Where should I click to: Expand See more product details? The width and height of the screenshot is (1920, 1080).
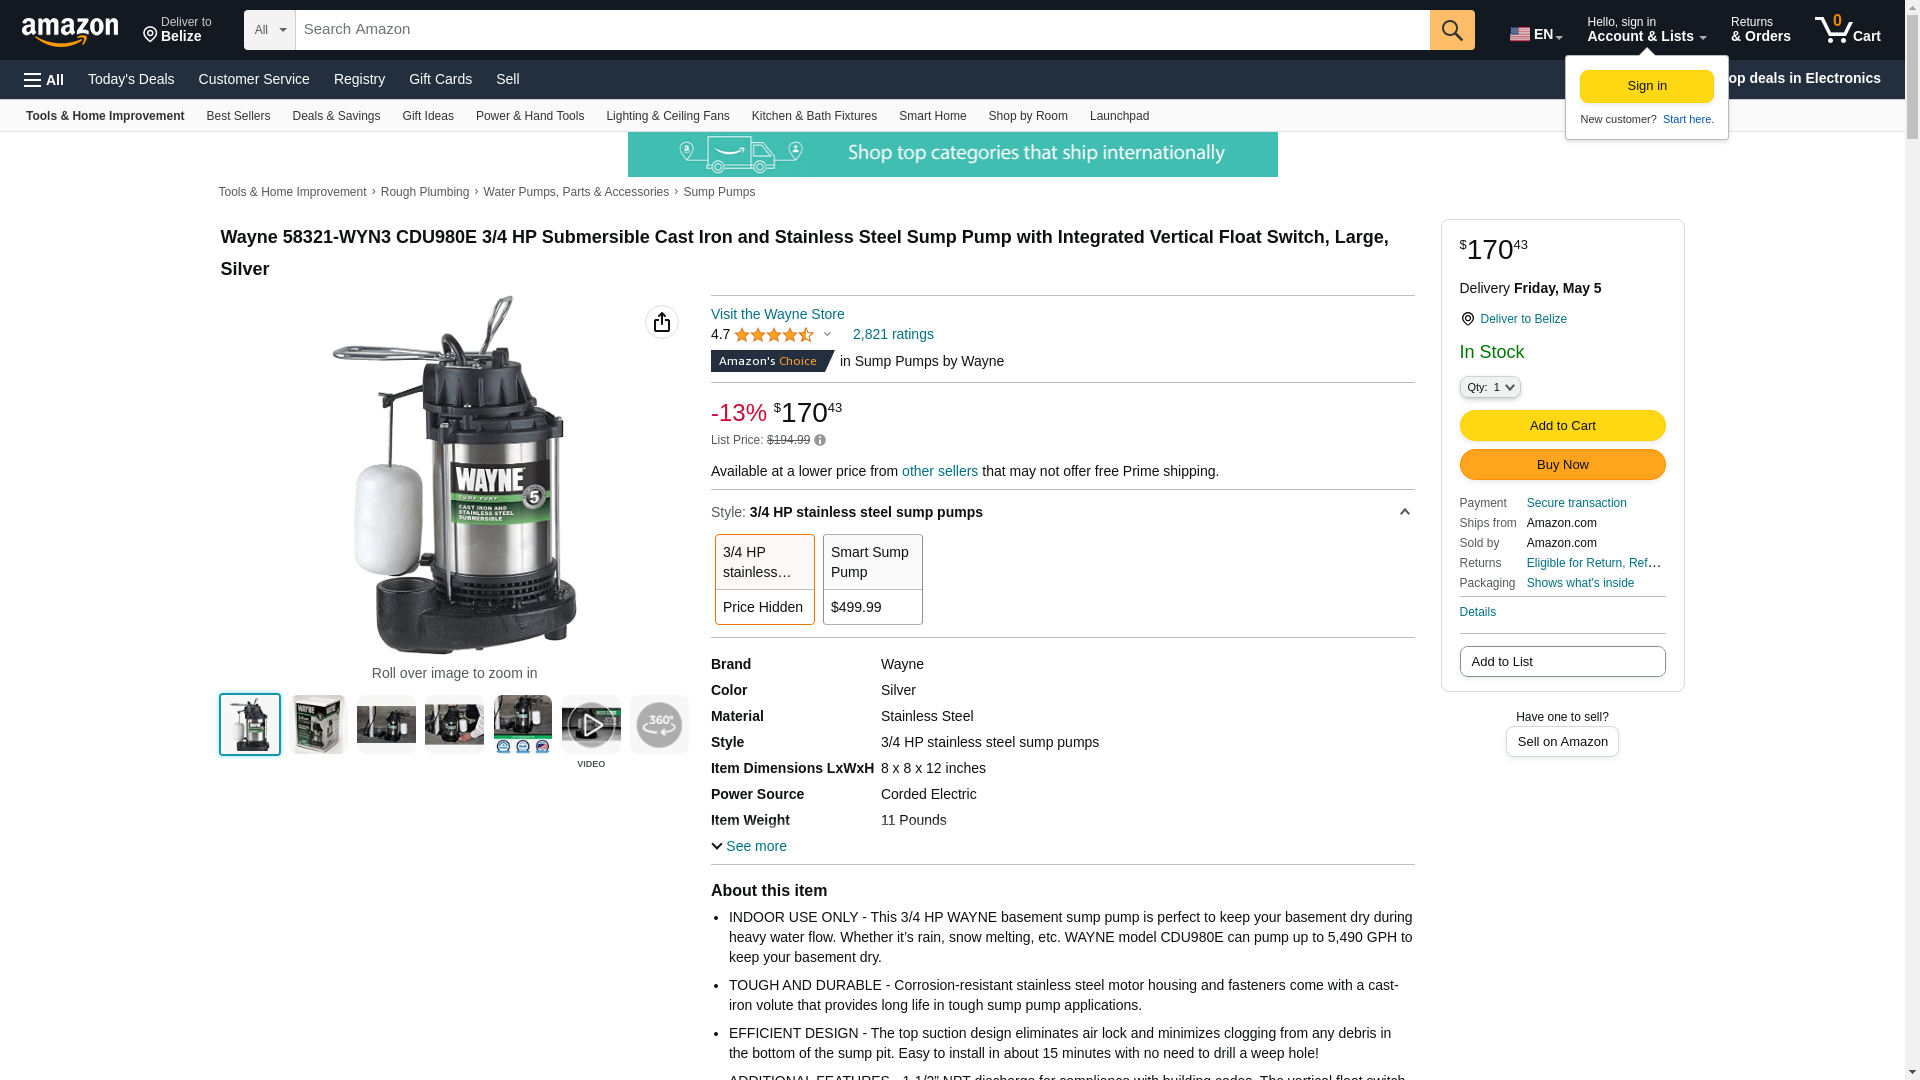click(x=749, y=846)
